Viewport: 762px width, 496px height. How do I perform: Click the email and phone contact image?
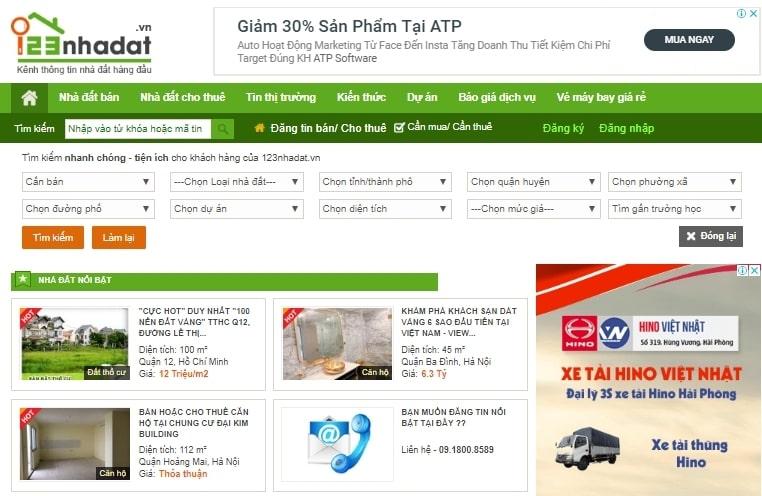tap(337, 444)
